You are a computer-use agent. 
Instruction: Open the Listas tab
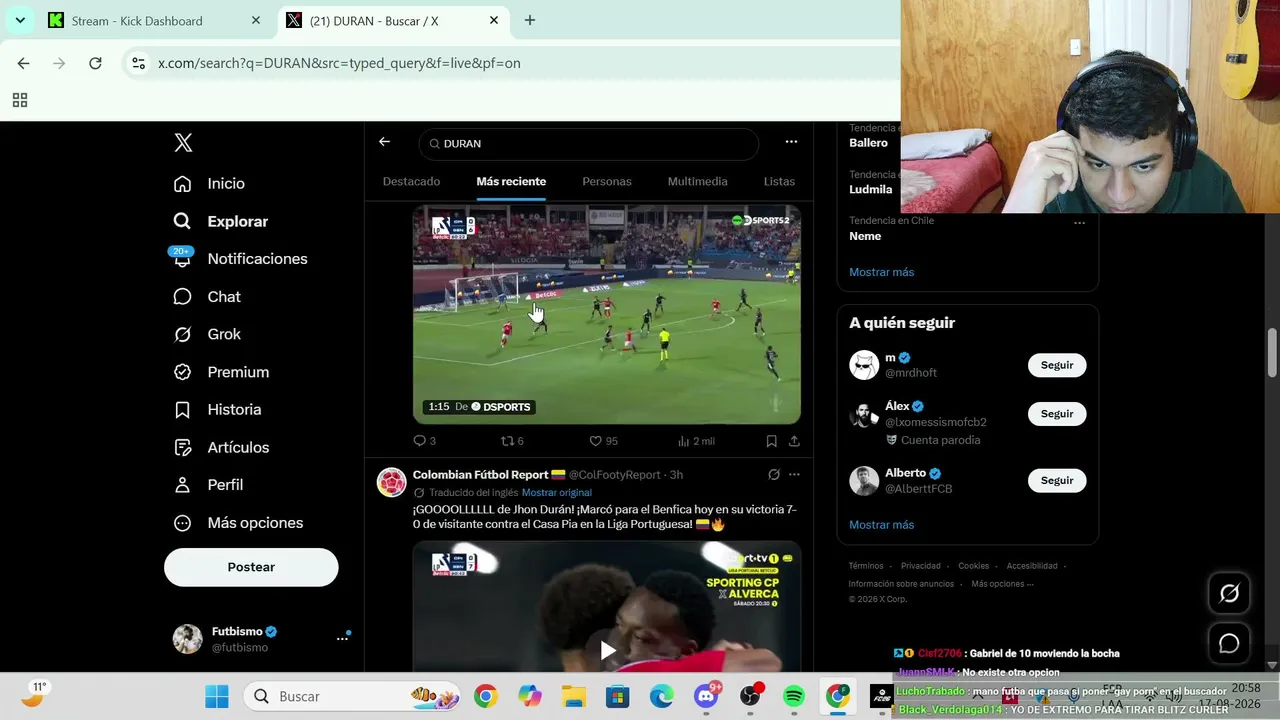click(779, 181)
